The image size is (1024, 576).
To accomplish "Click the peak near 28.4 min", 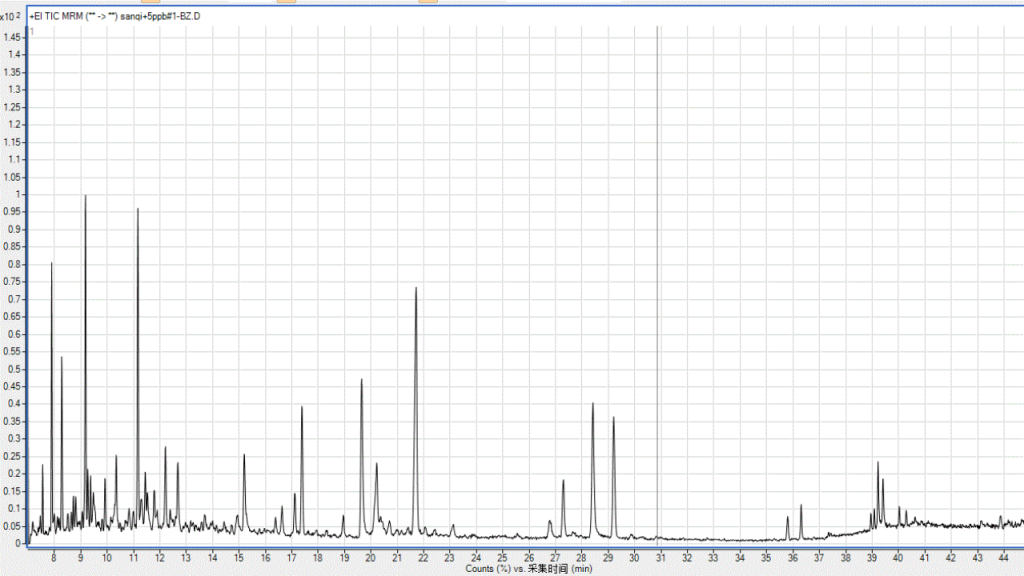I will [593, 405].
